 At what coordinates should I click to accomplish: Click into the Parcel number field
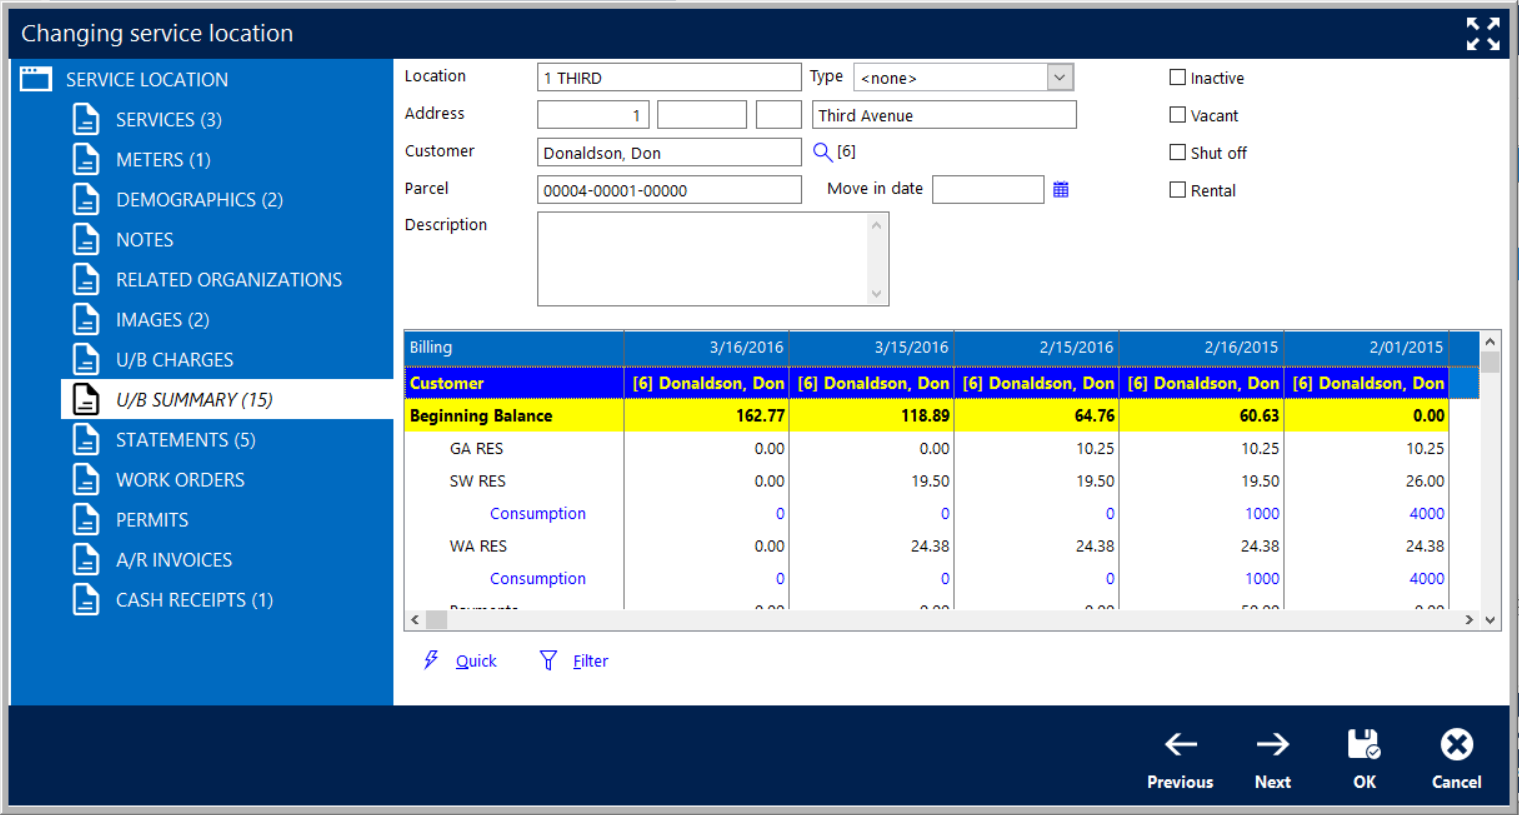click(668, 190)
